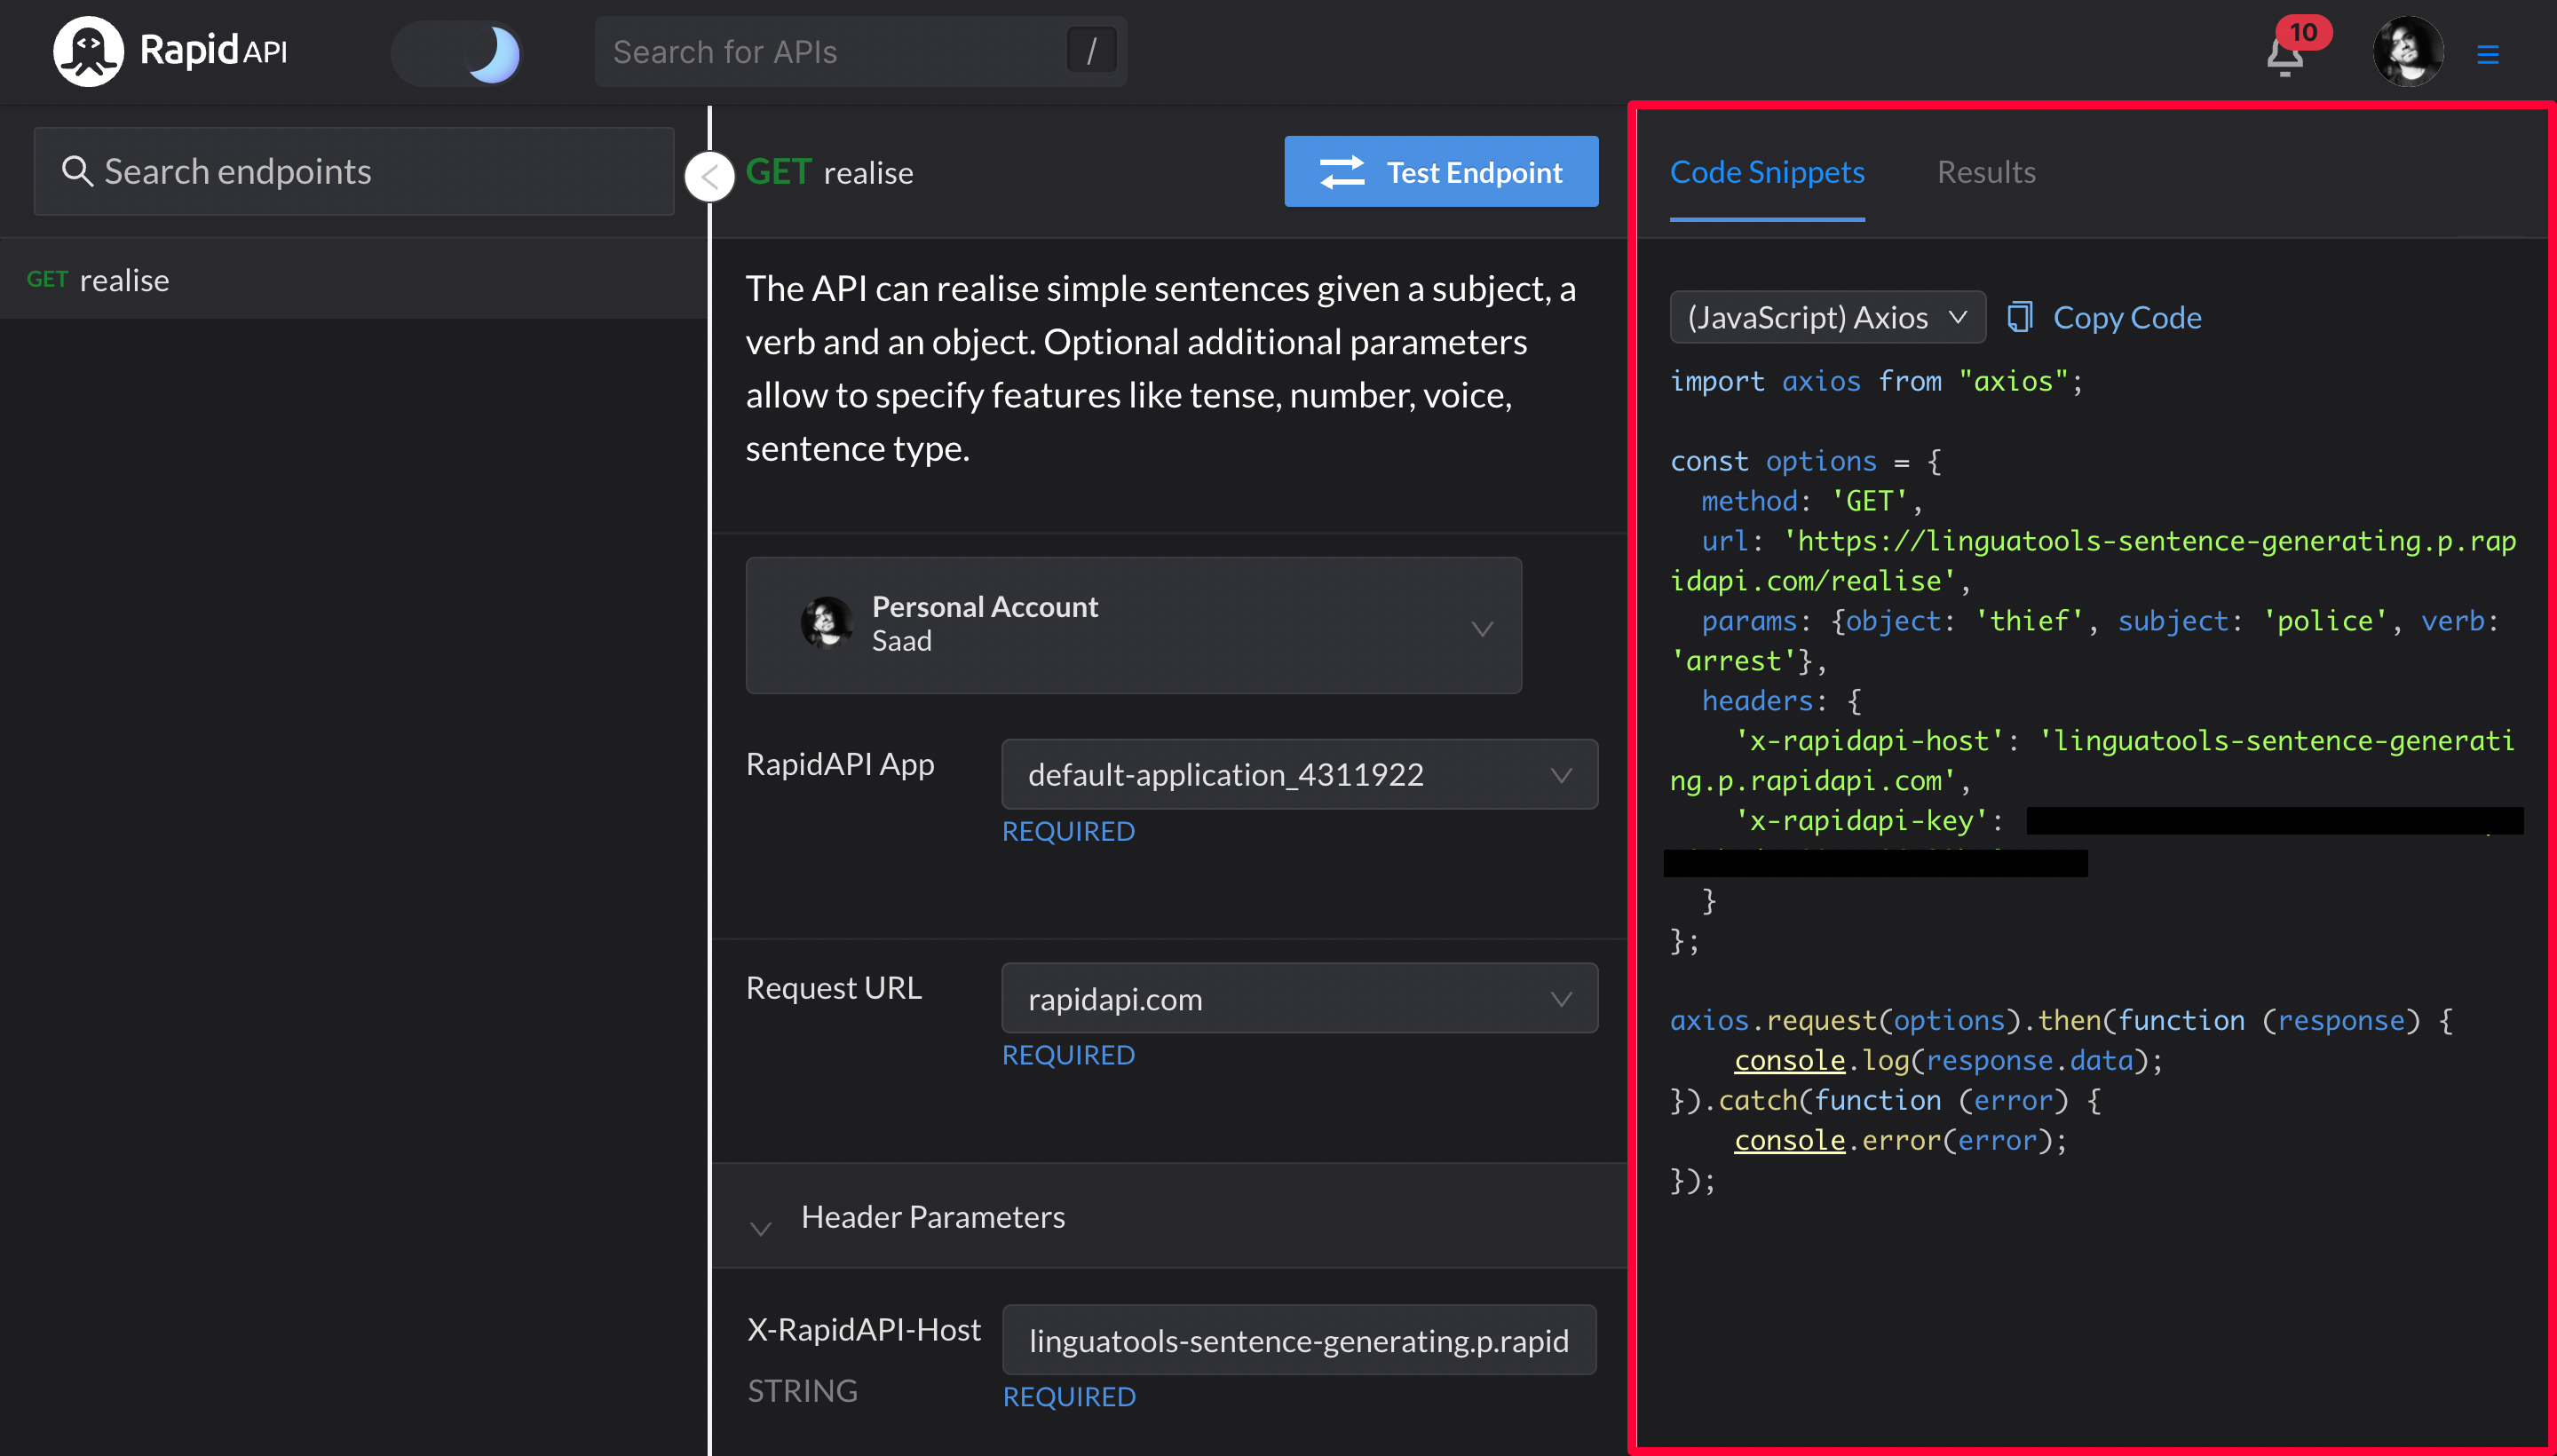2557x1456 pixels.
Task: Switch to the Results tab
Action: pyautogui.click(x=1985, y=172)
